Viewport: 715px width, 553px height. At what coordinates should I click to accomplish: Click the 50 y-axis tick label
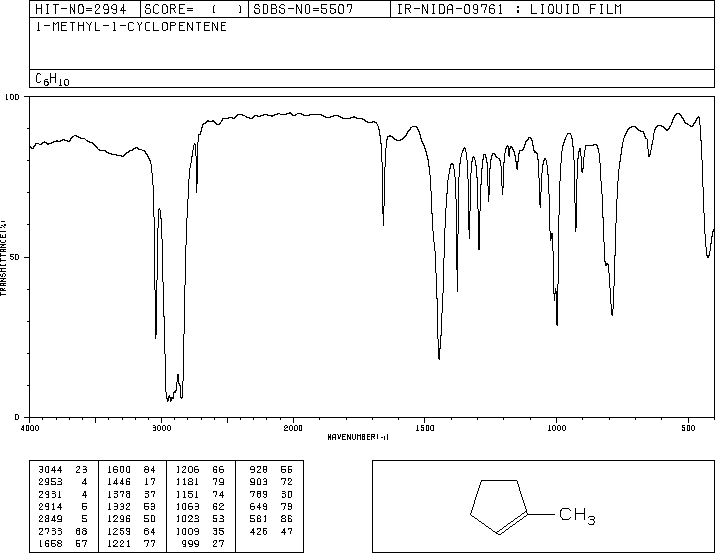click(15, 257)
